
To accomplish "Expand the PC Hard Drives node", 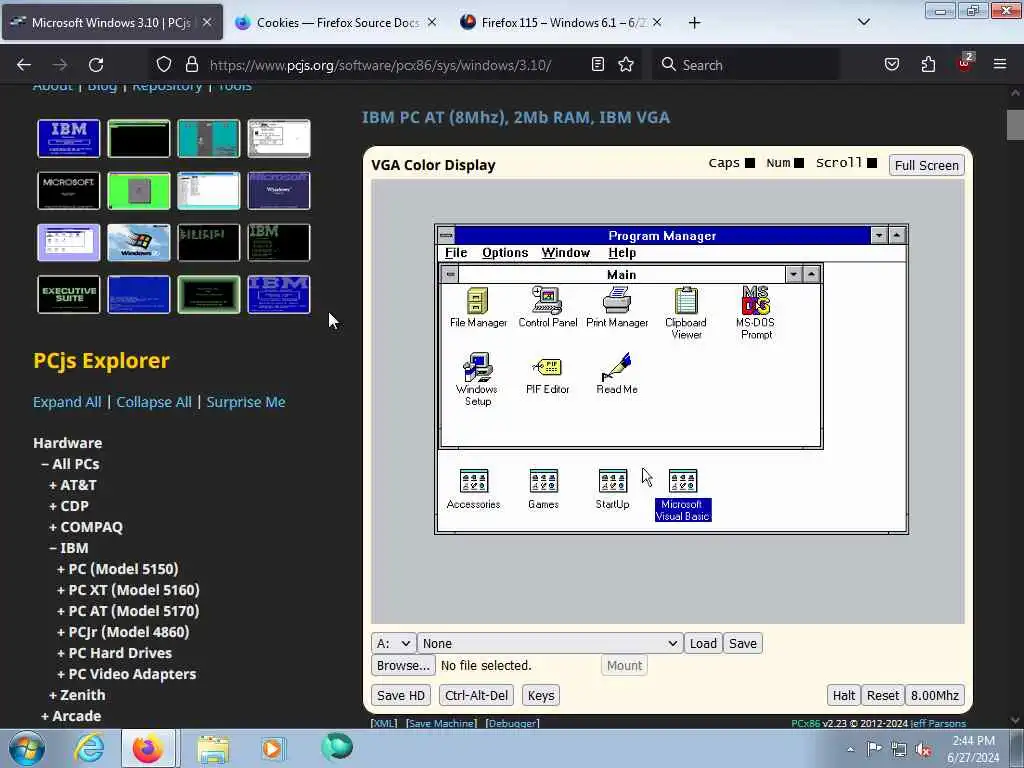I will (x=115, y=653).
